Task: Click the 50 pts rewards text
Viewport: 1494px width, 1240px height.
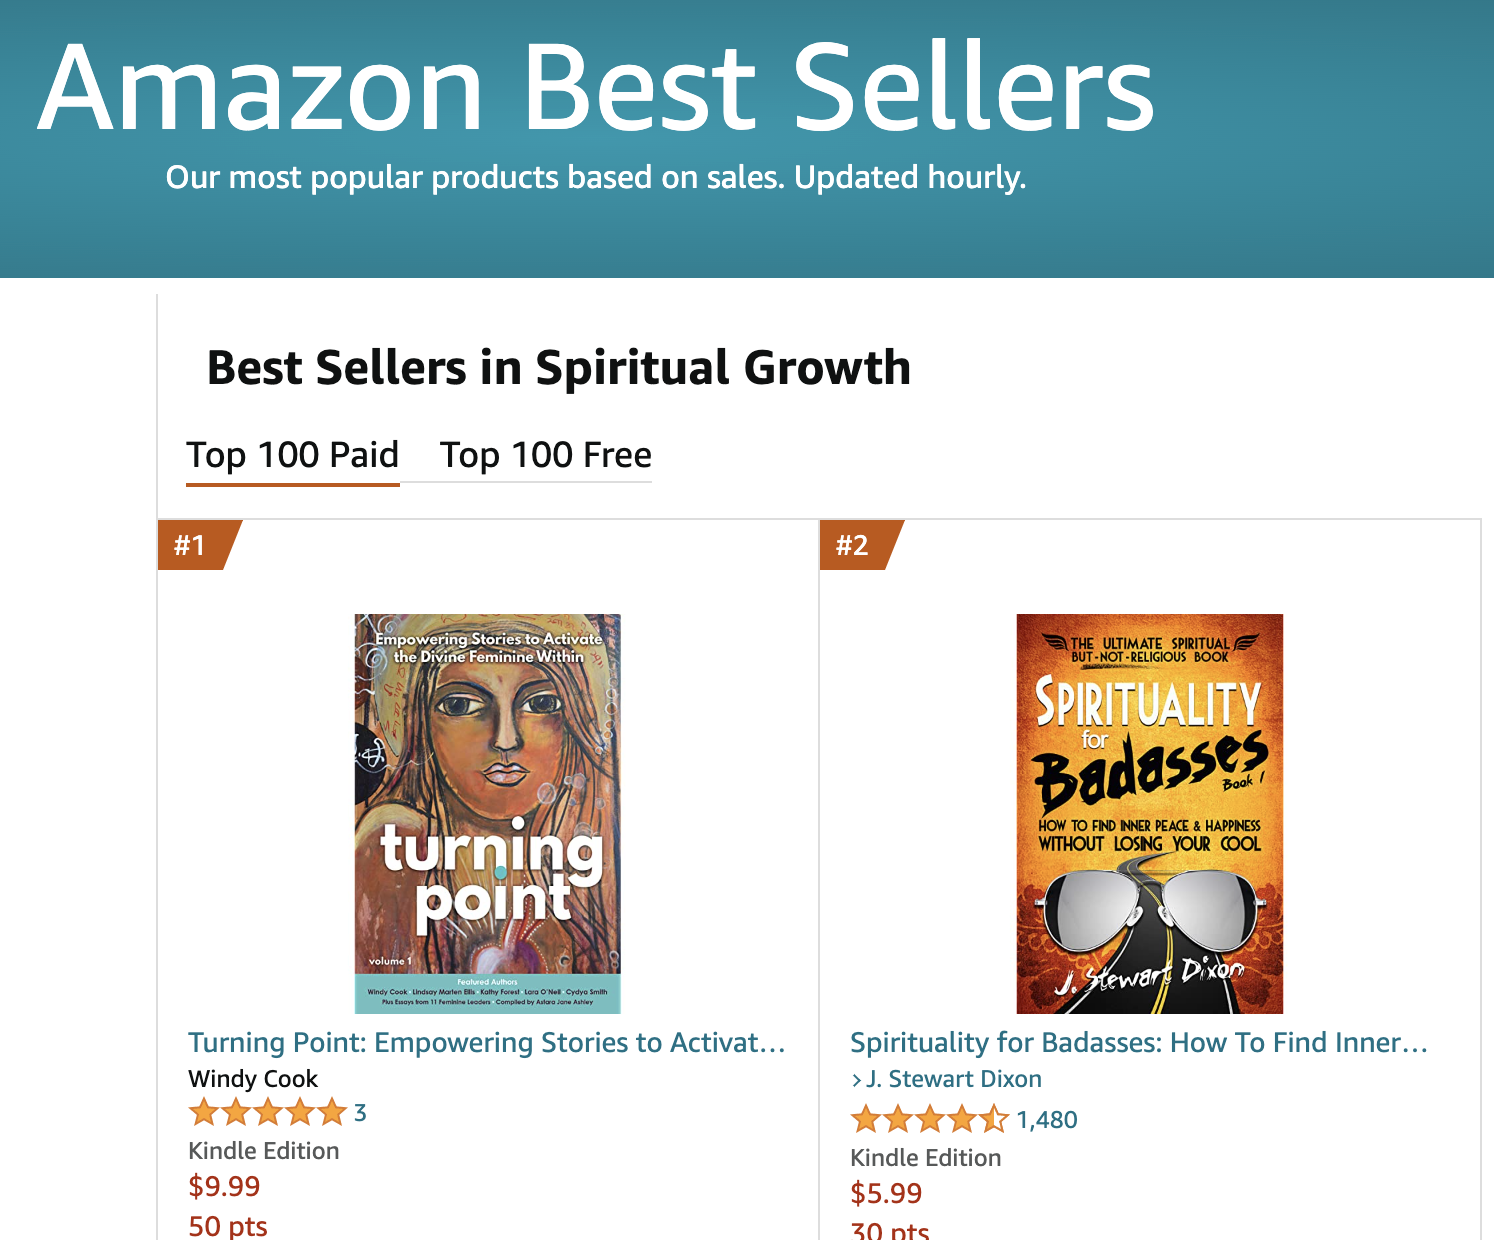Action: coord(228,1226)
